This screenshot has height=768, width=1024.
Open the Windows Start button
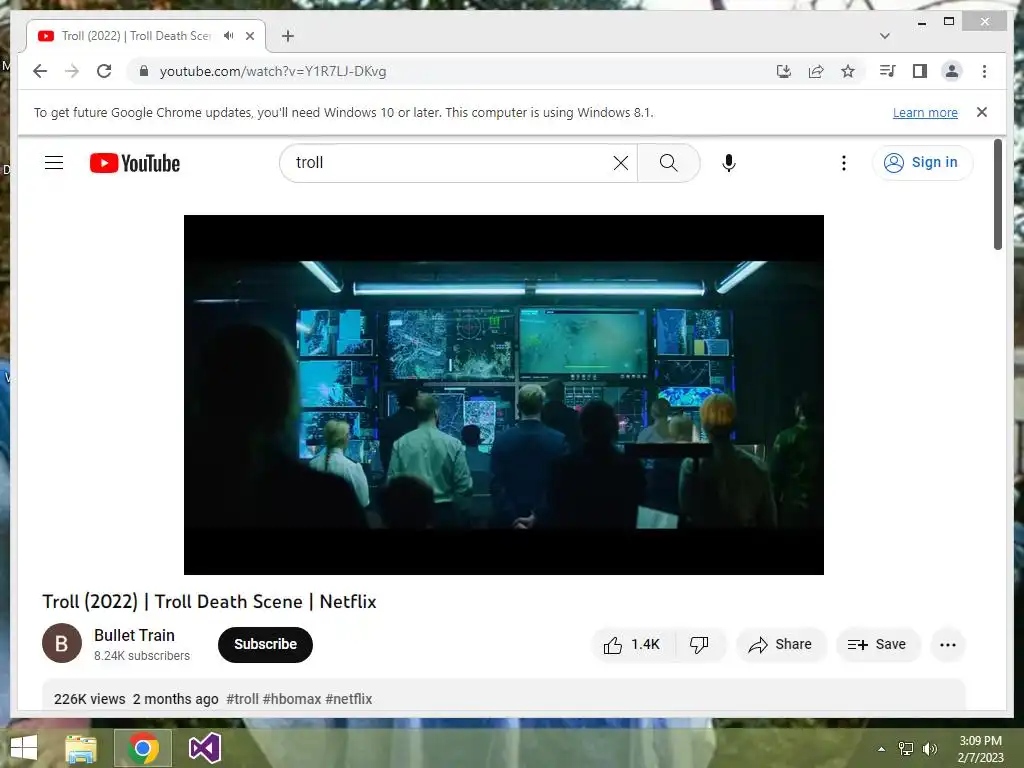click(24, 748)
